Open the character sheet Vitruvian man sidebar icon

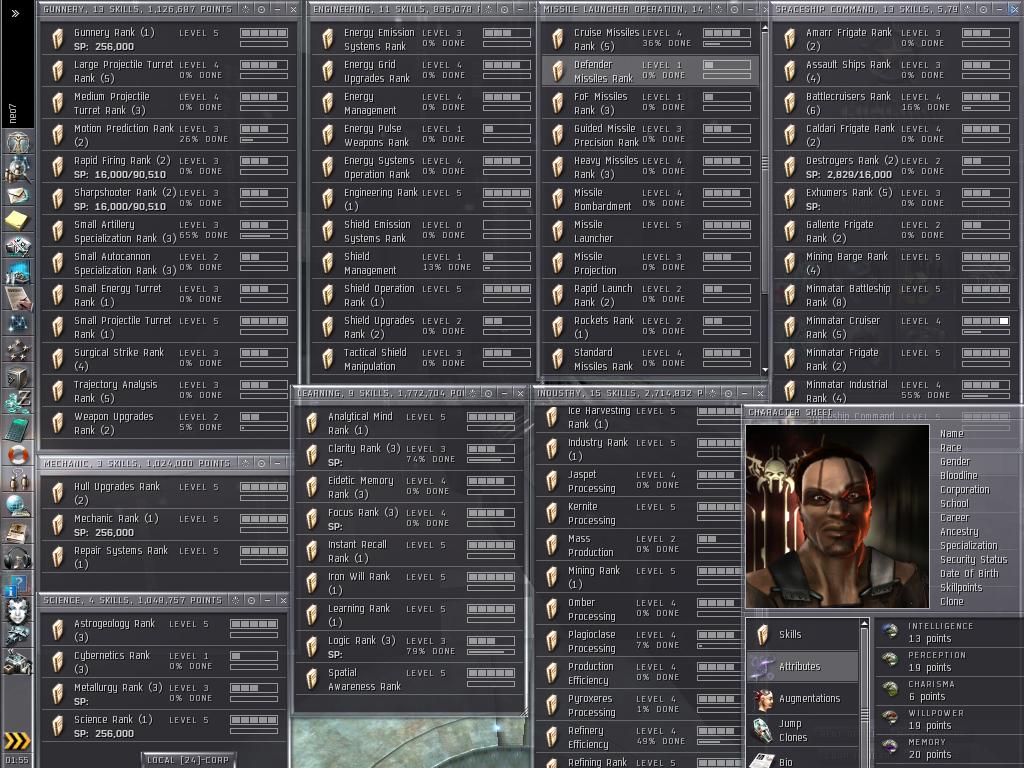point(18,141)
